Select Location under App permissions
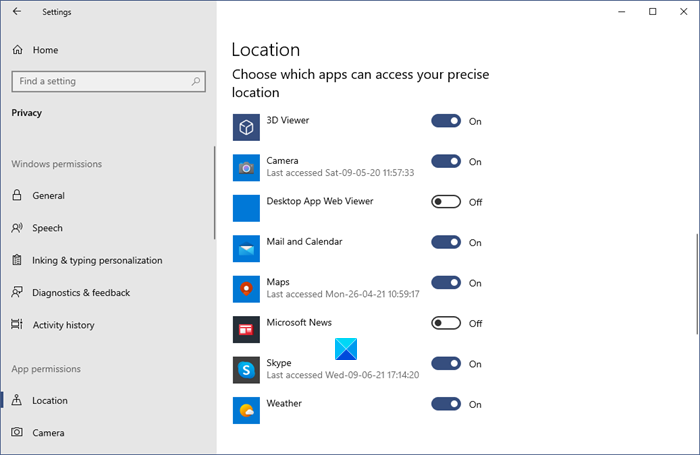Image resolution: width=700 pixels, height=455 pixels. (108, 400)
